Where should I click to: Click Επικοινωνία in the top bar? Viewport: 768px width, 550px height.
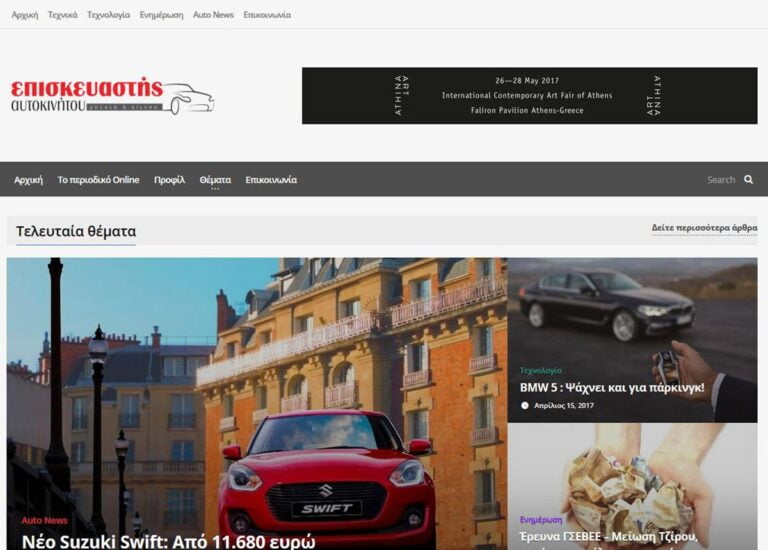[267, 15]
